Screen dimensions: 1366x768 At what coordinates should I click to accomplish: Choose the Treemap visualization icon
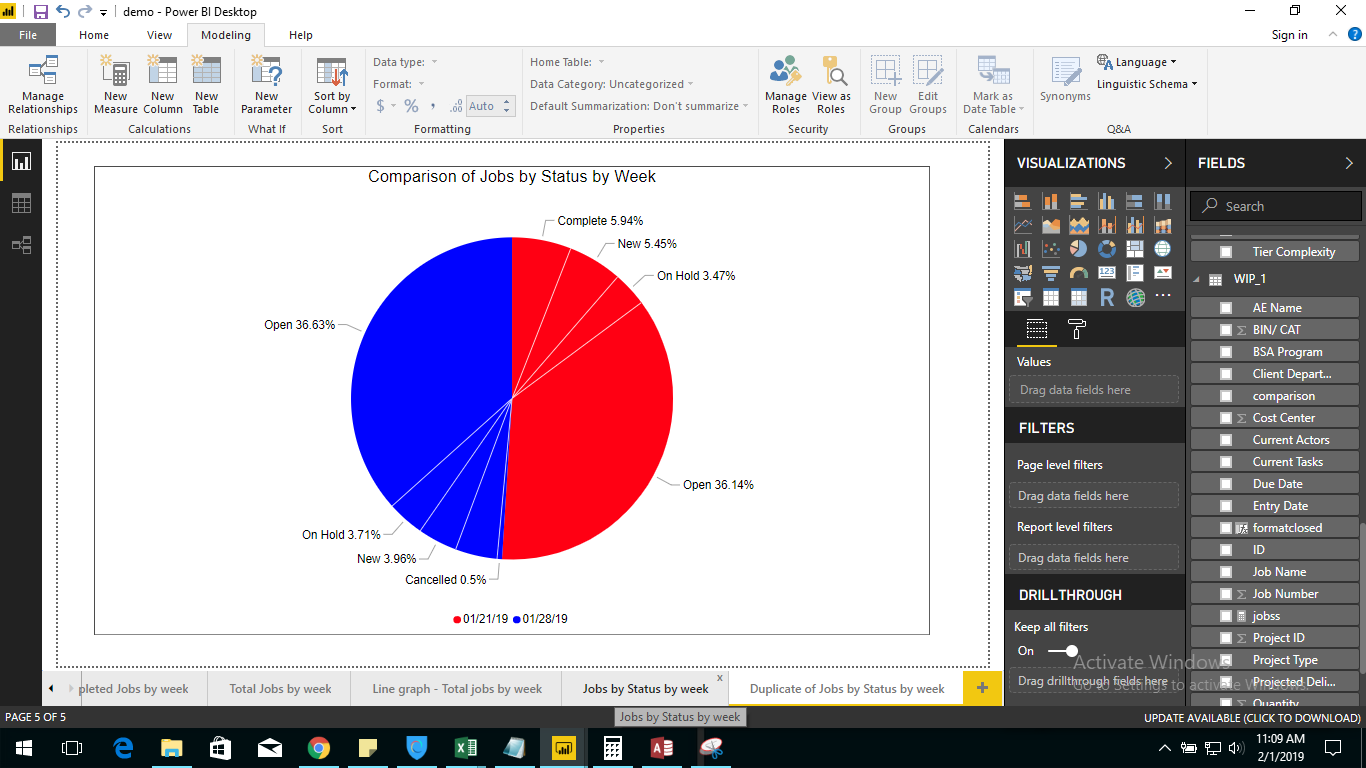1135,249
